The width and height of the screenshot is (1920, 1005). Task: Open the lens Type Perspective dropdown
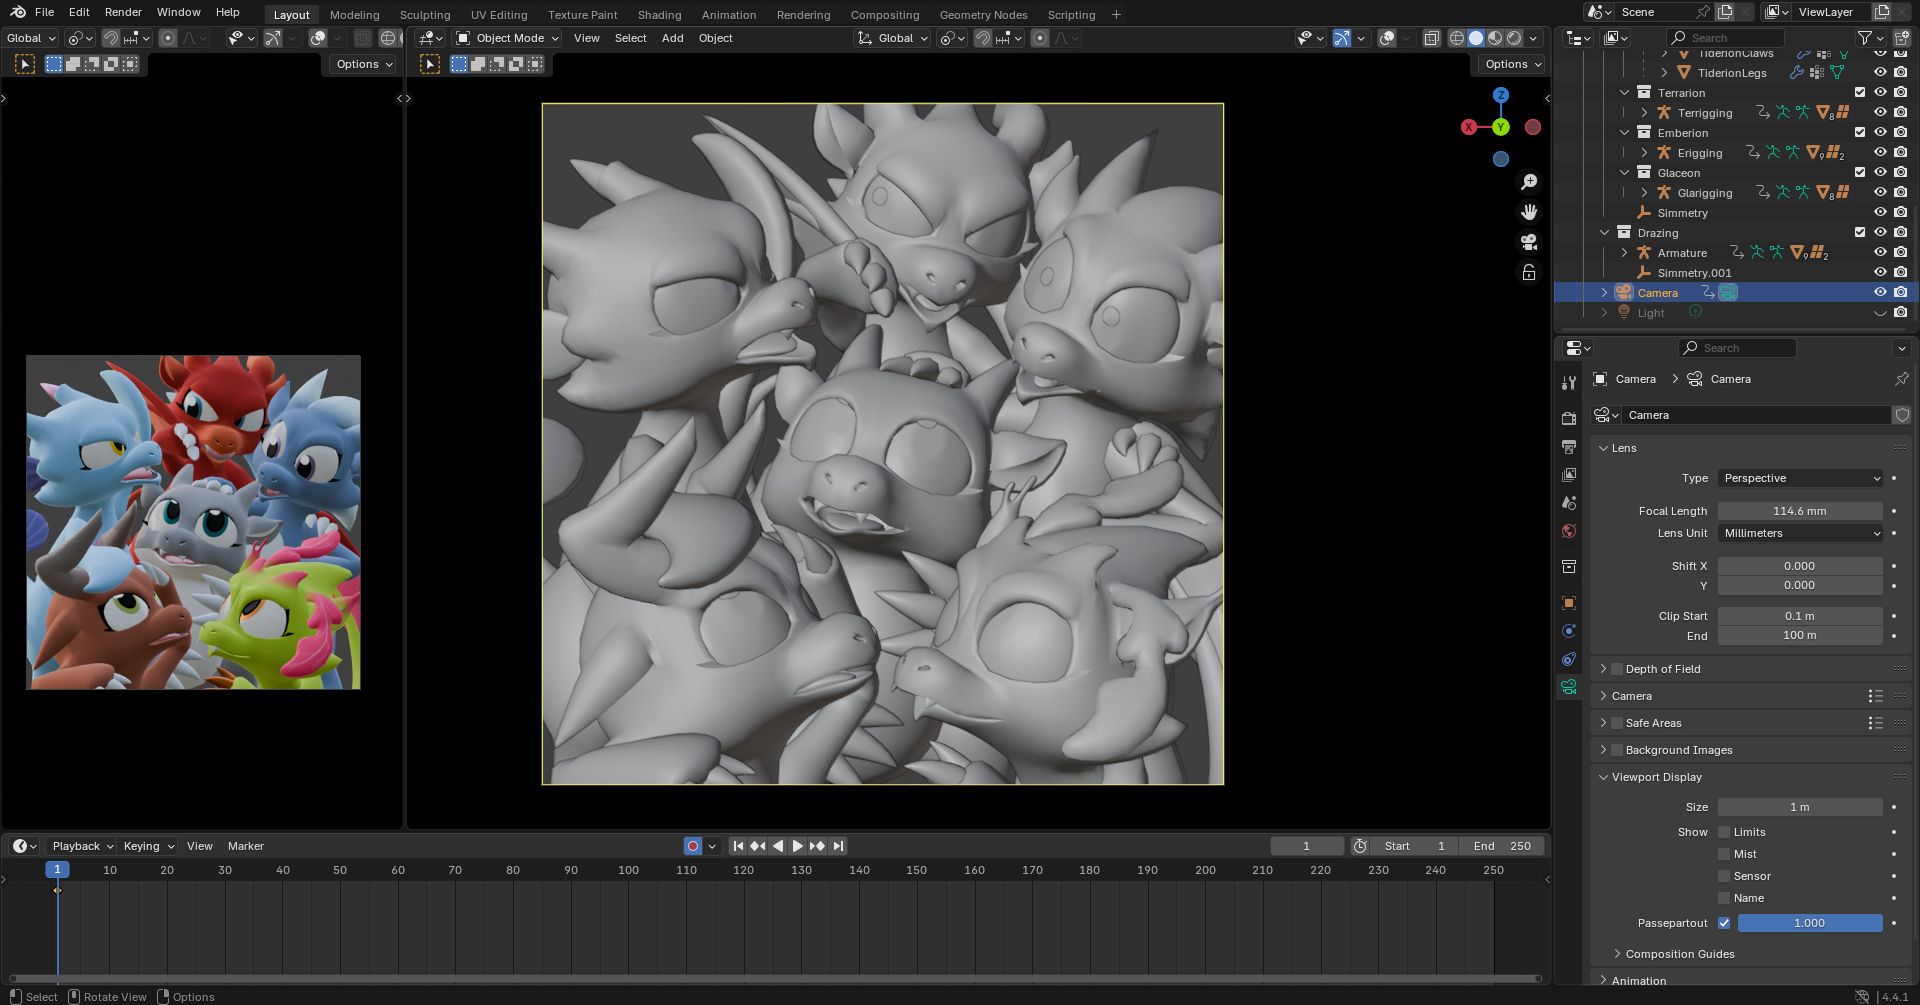coord(1801,478)
